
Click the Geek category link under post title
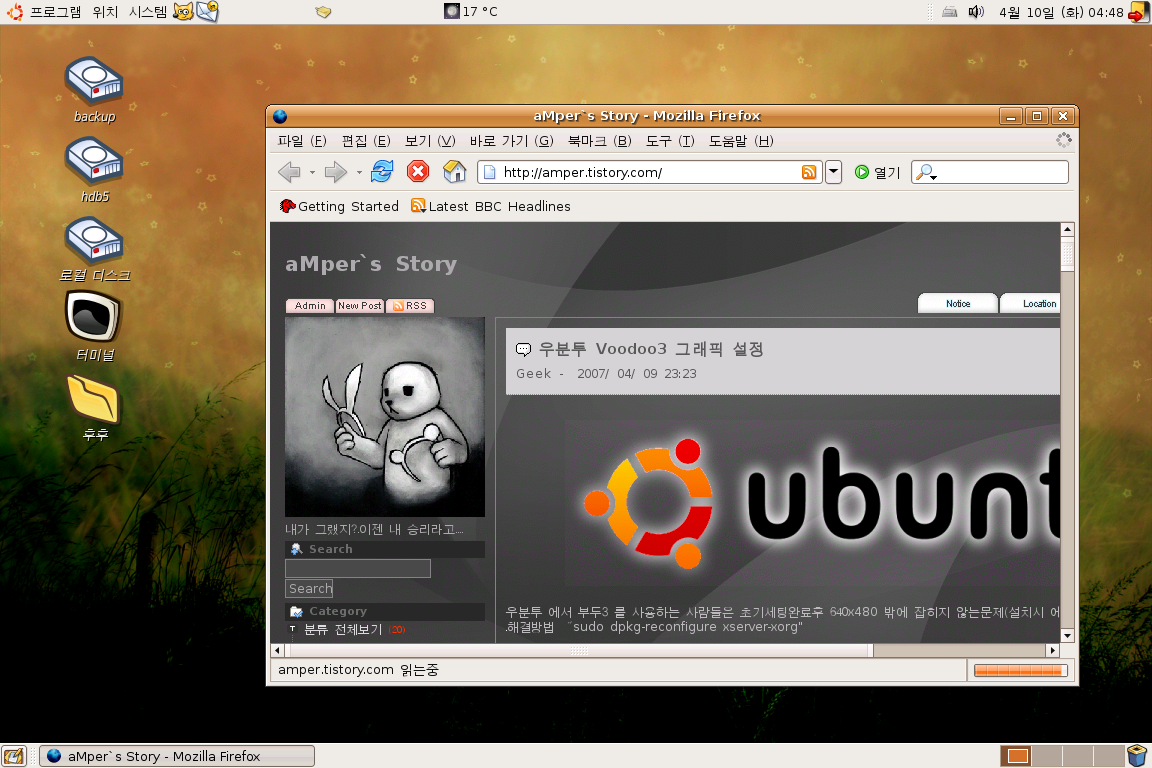click(533, 373)
